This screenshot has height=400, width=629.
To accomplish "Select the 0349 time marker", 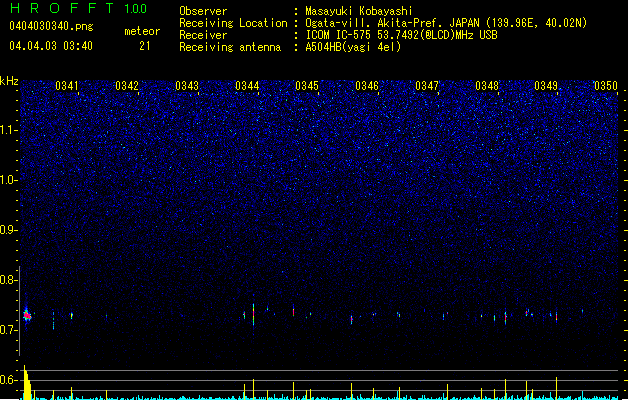I will pyautogui.click(x=546, y=86).
